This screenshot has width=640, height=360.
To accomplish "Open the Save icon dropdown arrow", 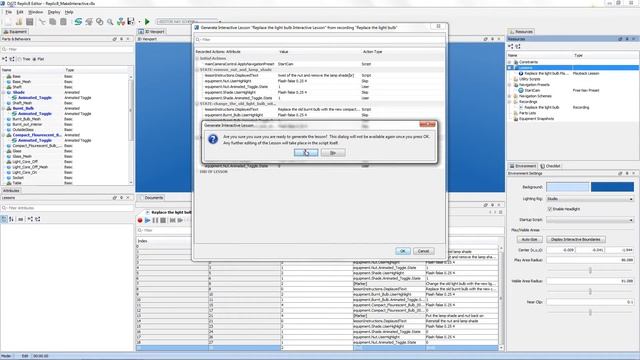I will click(x=139, y=22).
